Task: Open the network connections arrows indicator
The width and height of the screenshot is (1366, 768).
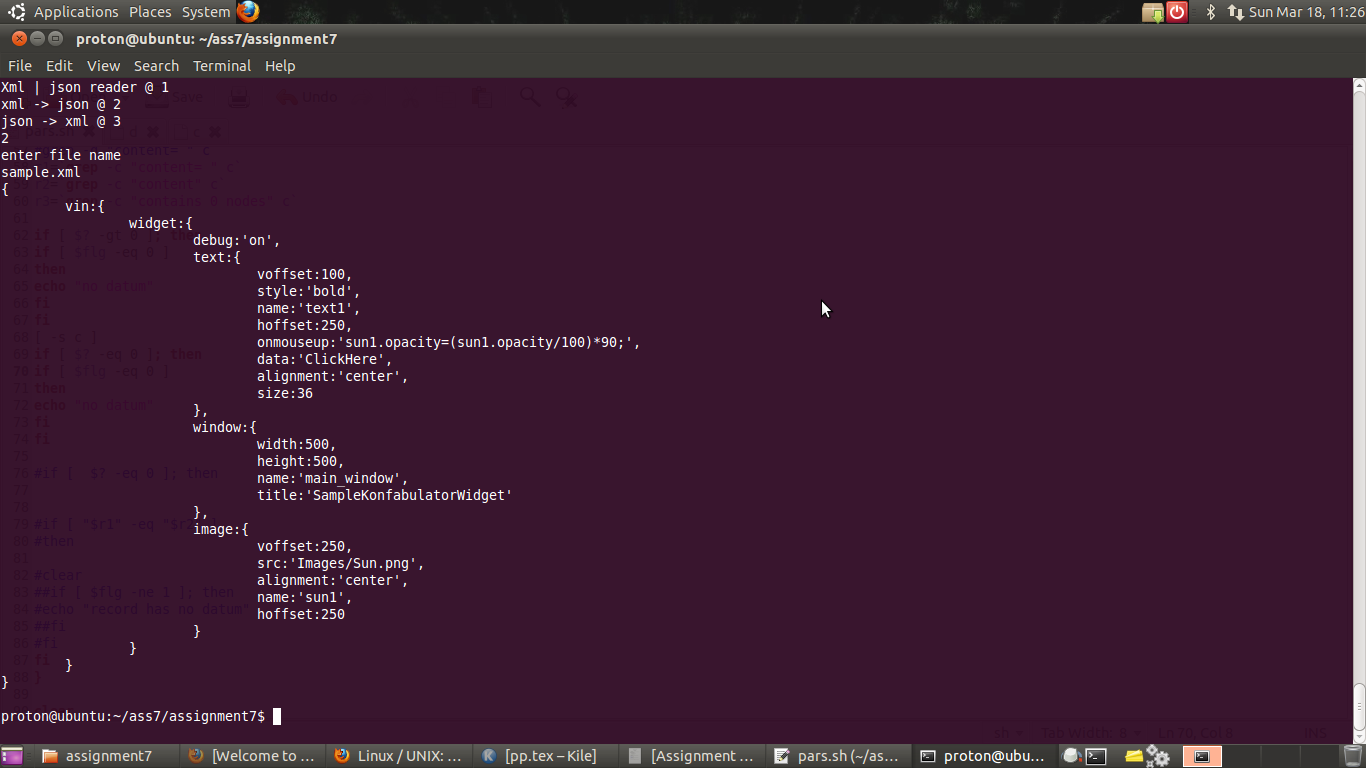Action: click(1236, 12)
